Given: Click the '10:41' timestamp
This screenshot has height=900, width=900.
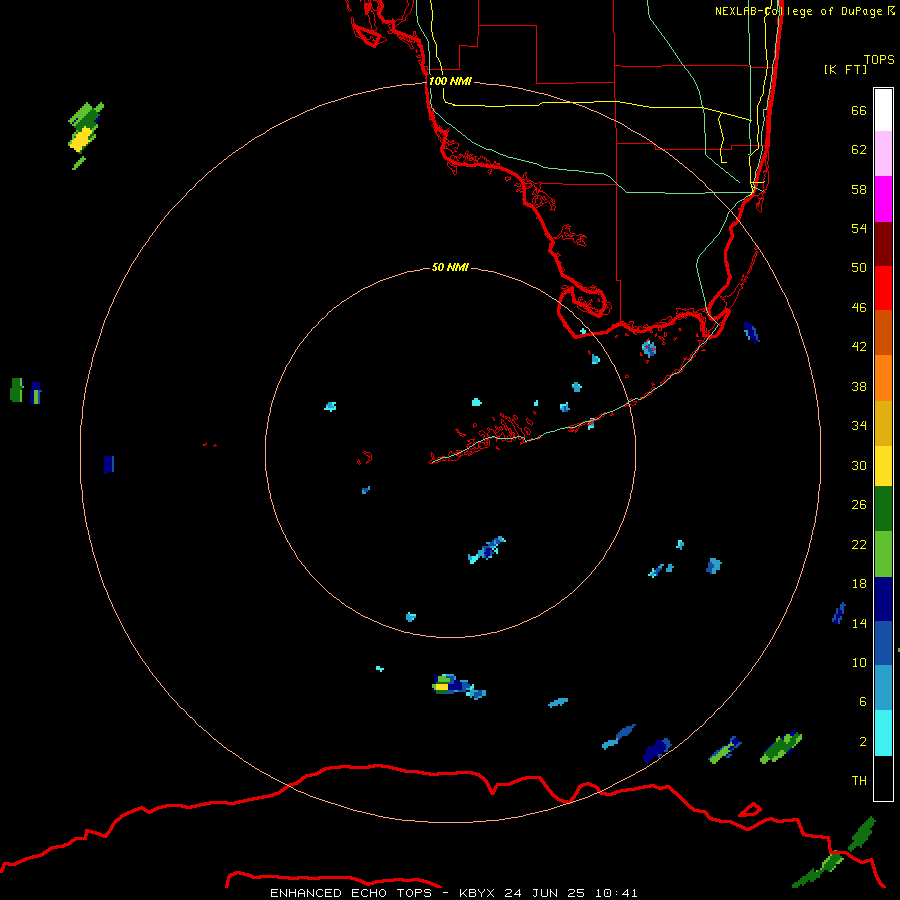Looking at the screenshot, I should pyautogui.click(x=616, y=893).
